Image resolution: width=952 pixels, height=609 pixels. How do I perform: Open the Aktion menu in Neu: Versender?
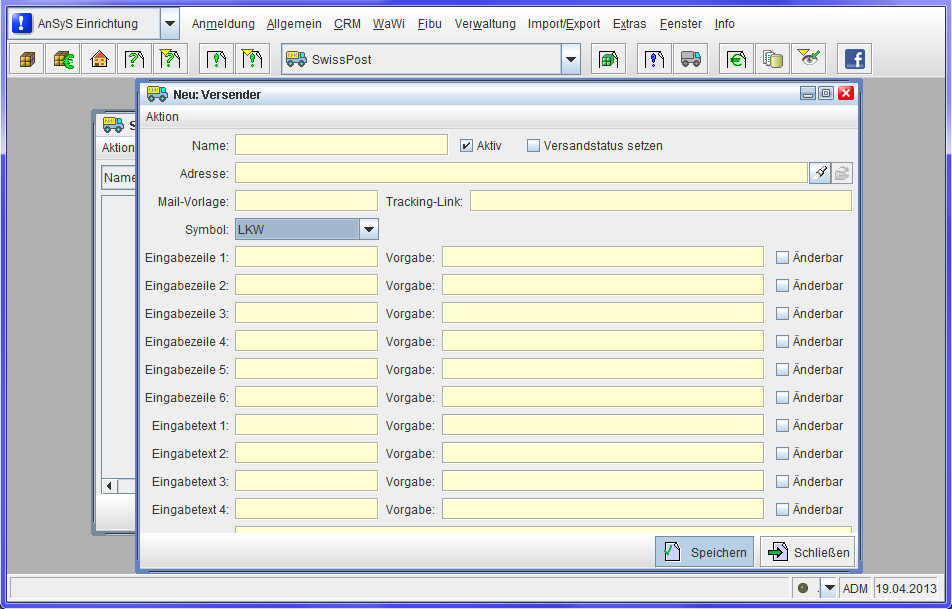pos(162,117)
